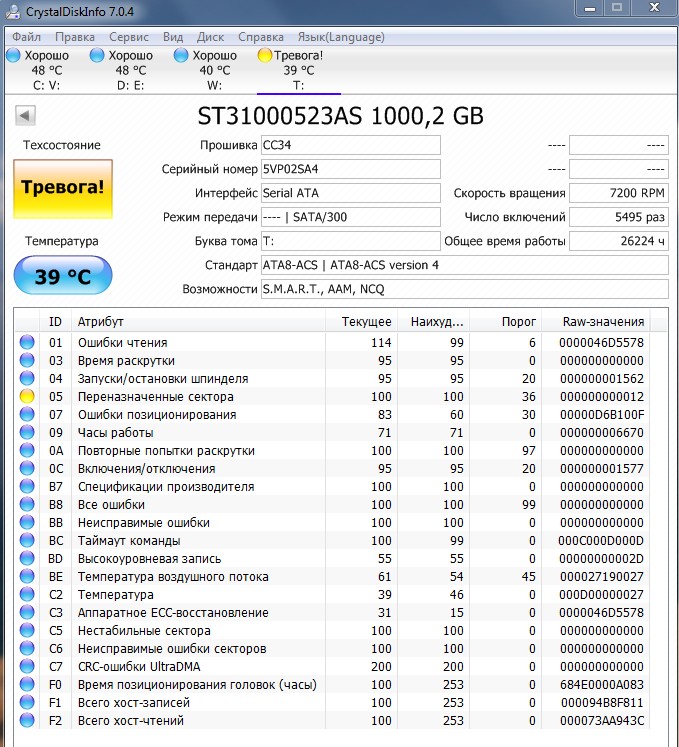
Task: Click status icon for Повторные попытки раскрутки
Action: (27, 450)
